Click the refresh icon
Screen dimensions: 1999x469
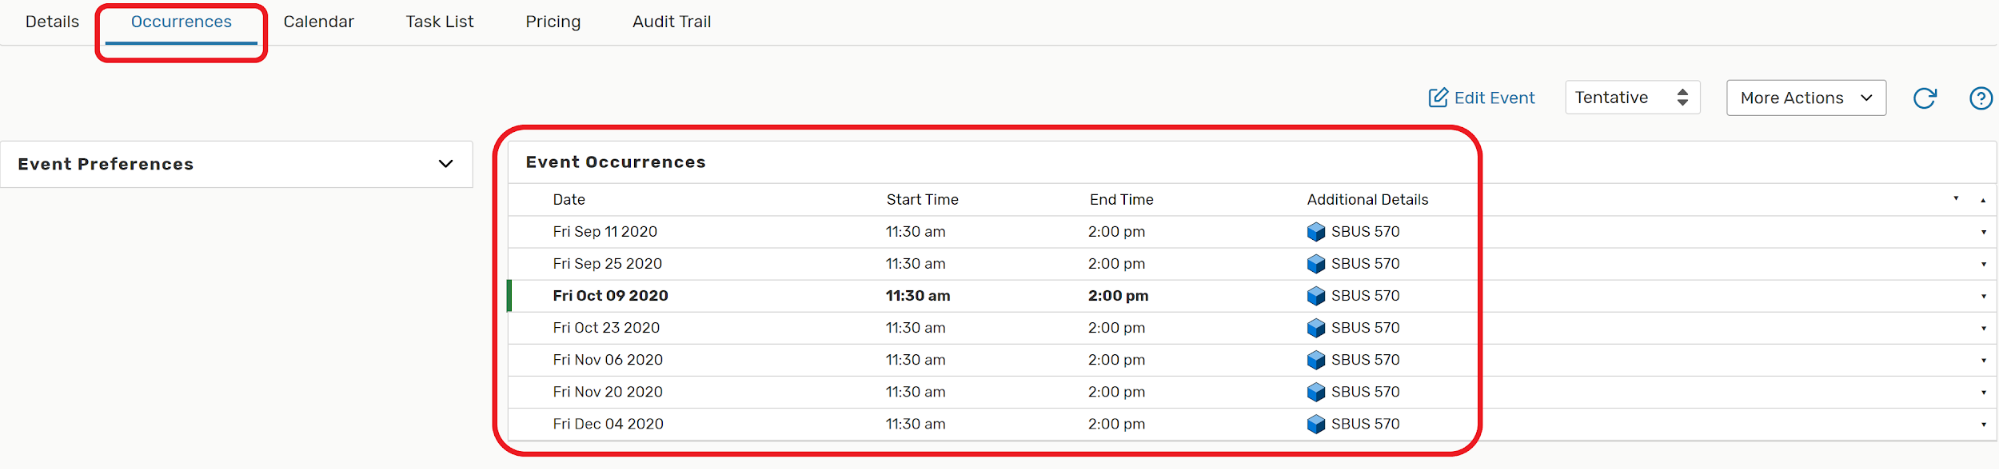coord(1924,98)
